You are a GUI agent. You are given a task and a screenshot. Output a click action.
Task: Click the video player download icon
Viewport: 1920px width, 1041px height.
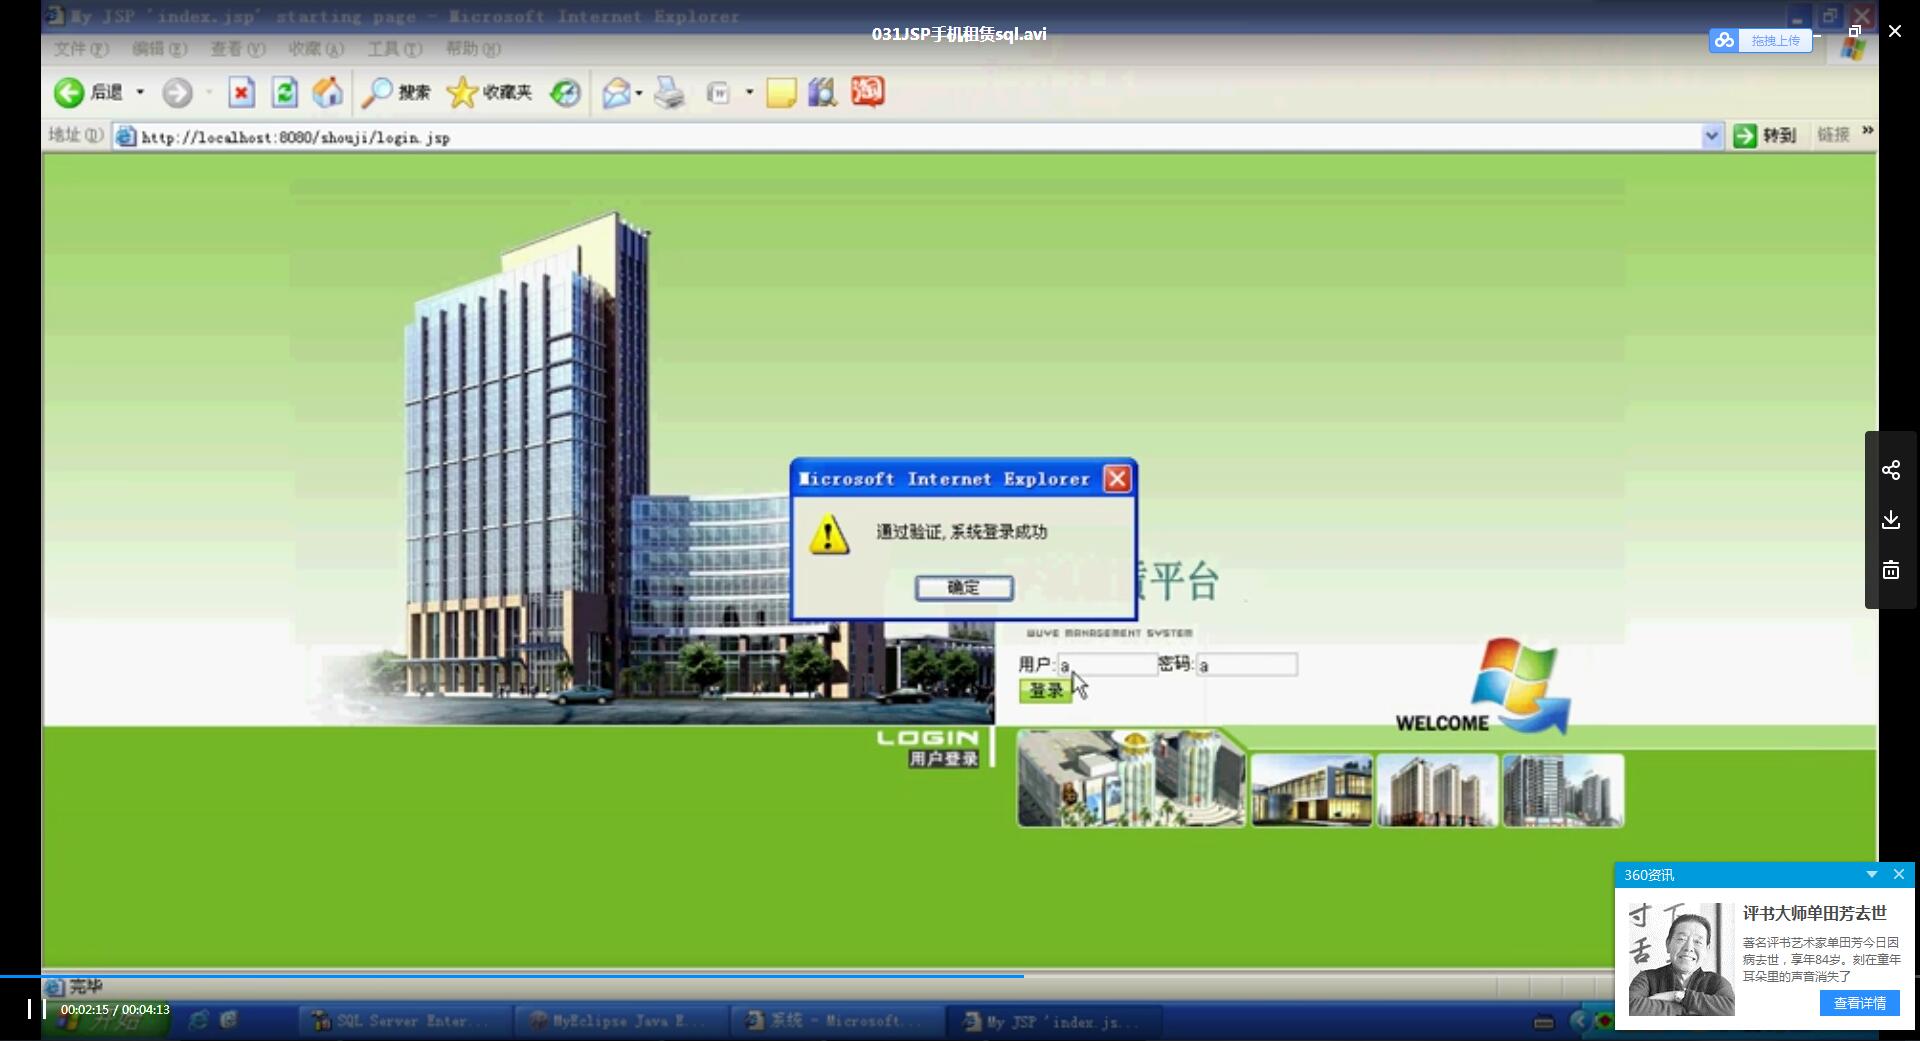pyautogui.click(x=1891, y=520)
